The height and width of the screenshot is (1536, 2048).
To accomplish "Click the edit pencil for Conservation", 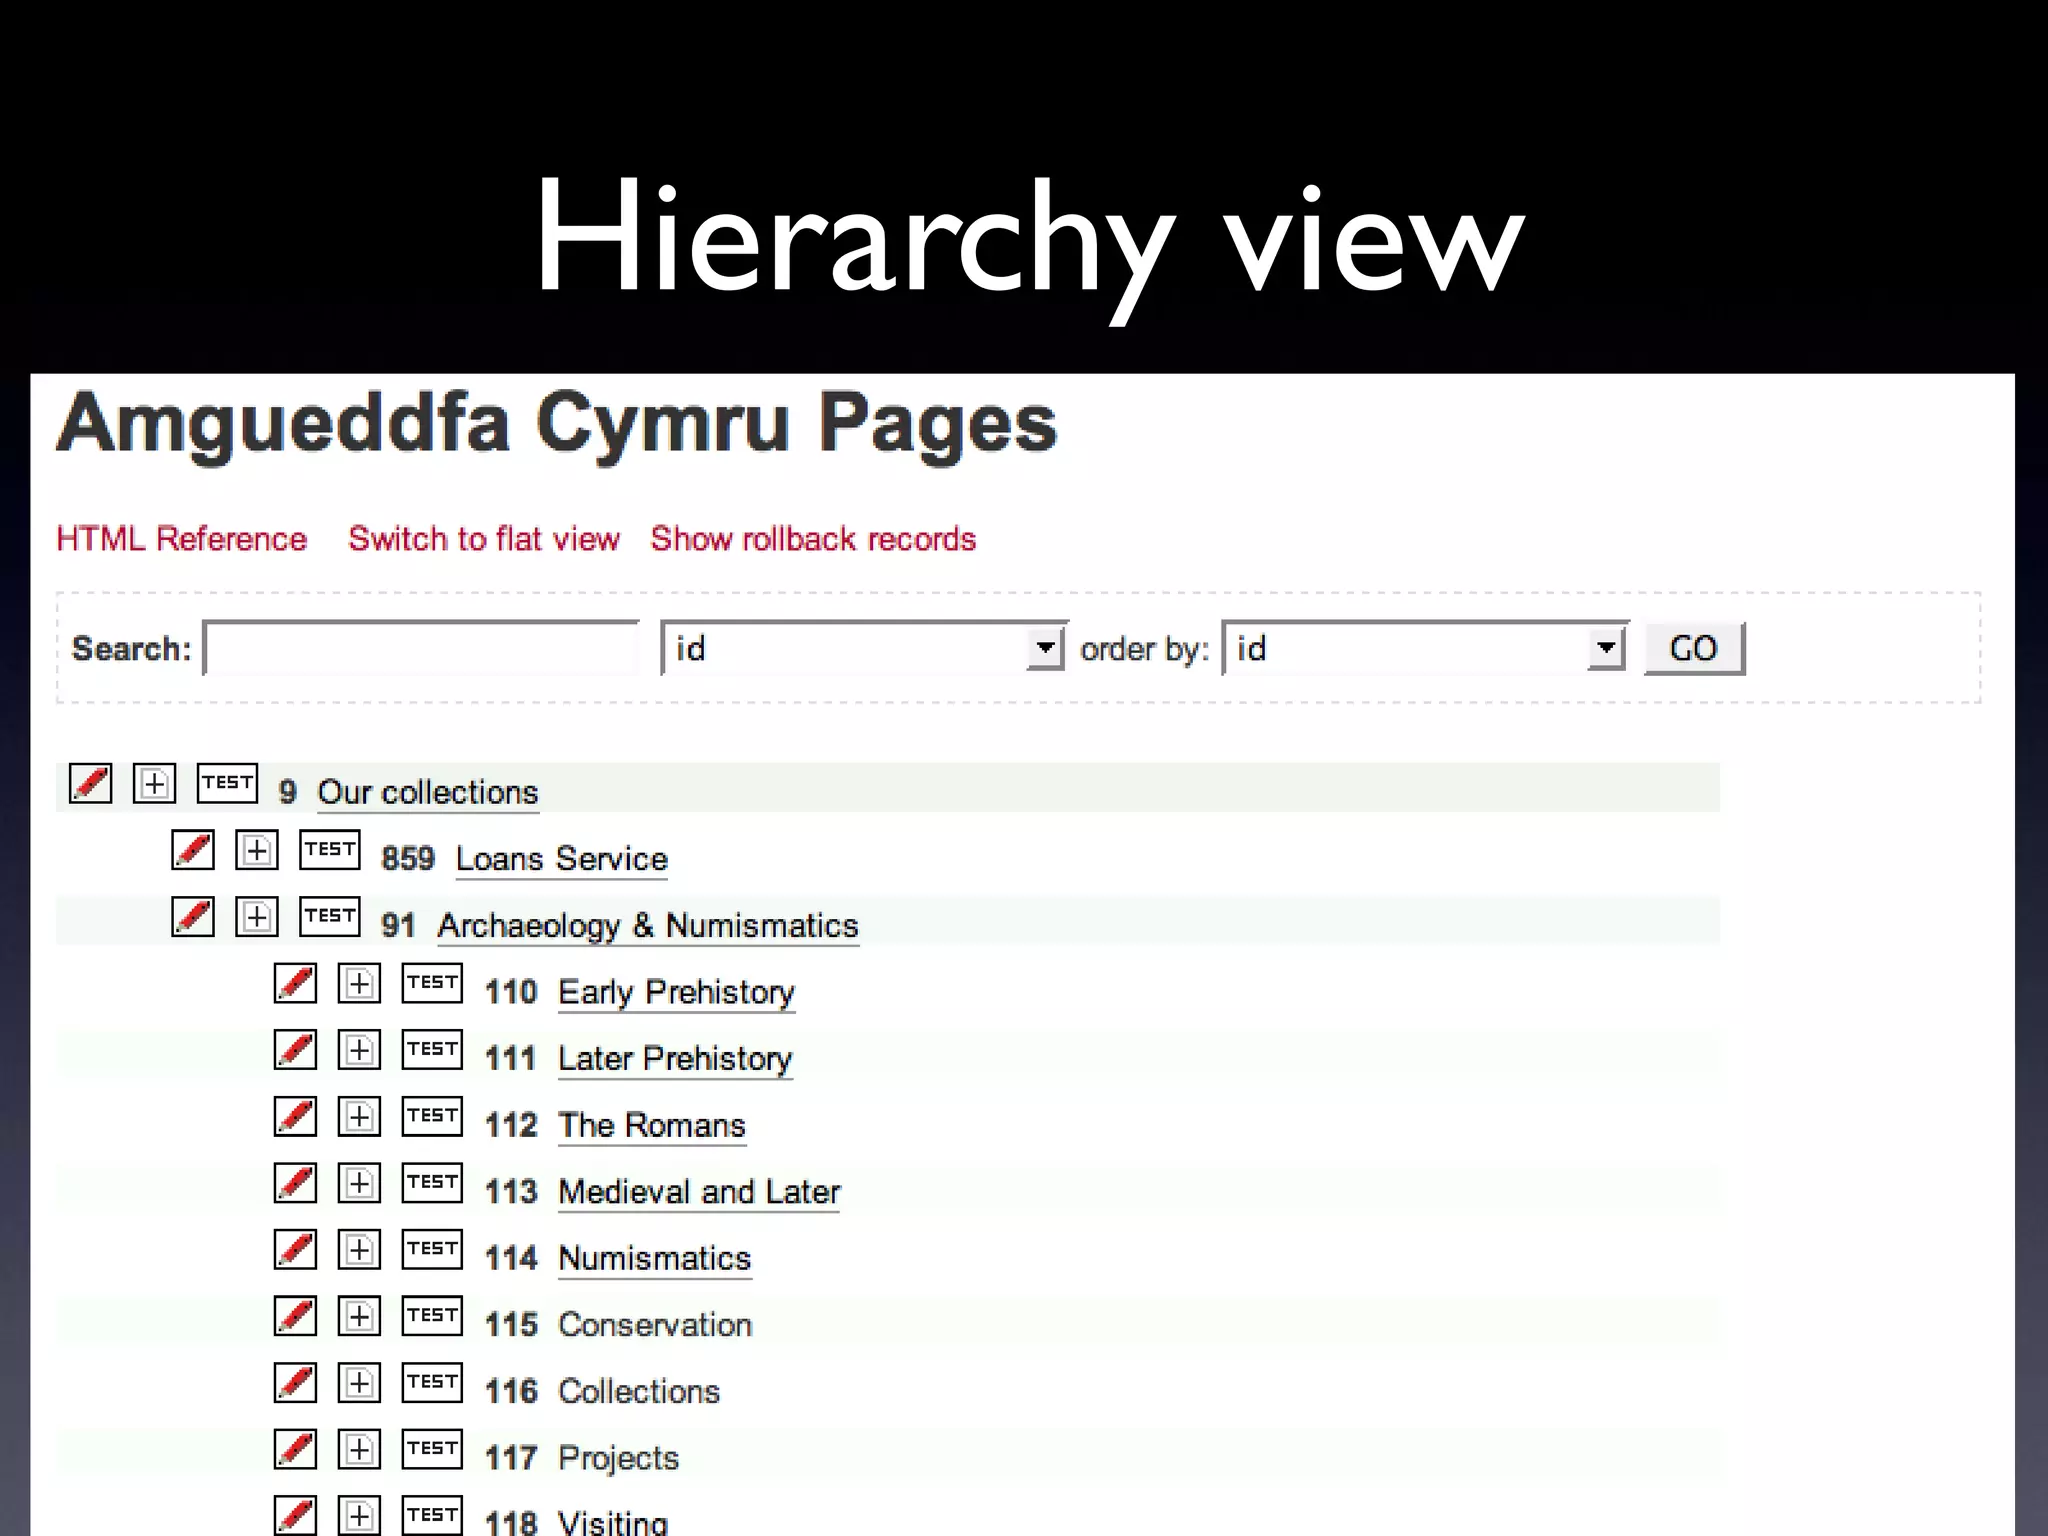I will pos(295,1316).
